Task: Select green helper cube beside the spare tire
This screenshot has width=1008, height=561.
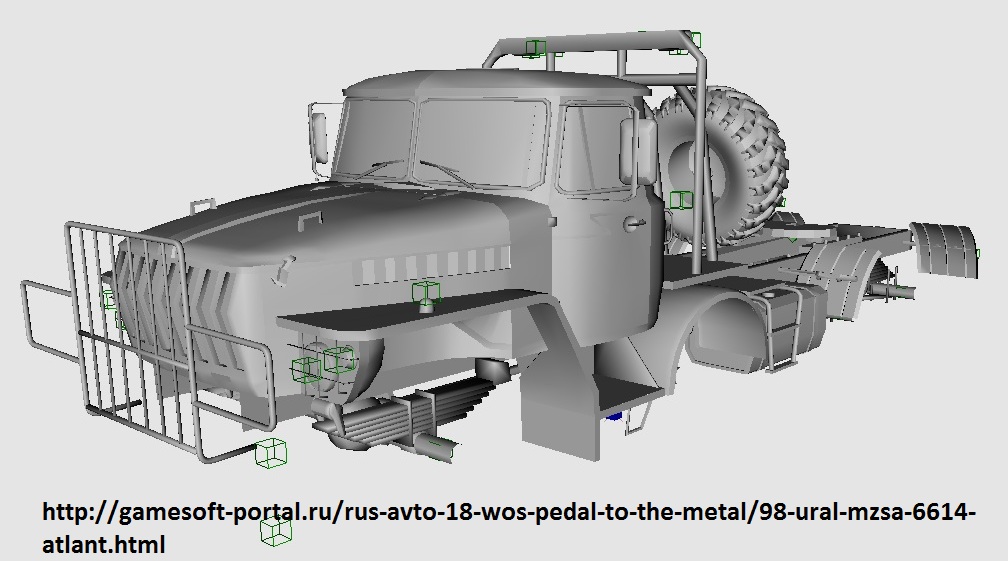Action: point(681,200)
